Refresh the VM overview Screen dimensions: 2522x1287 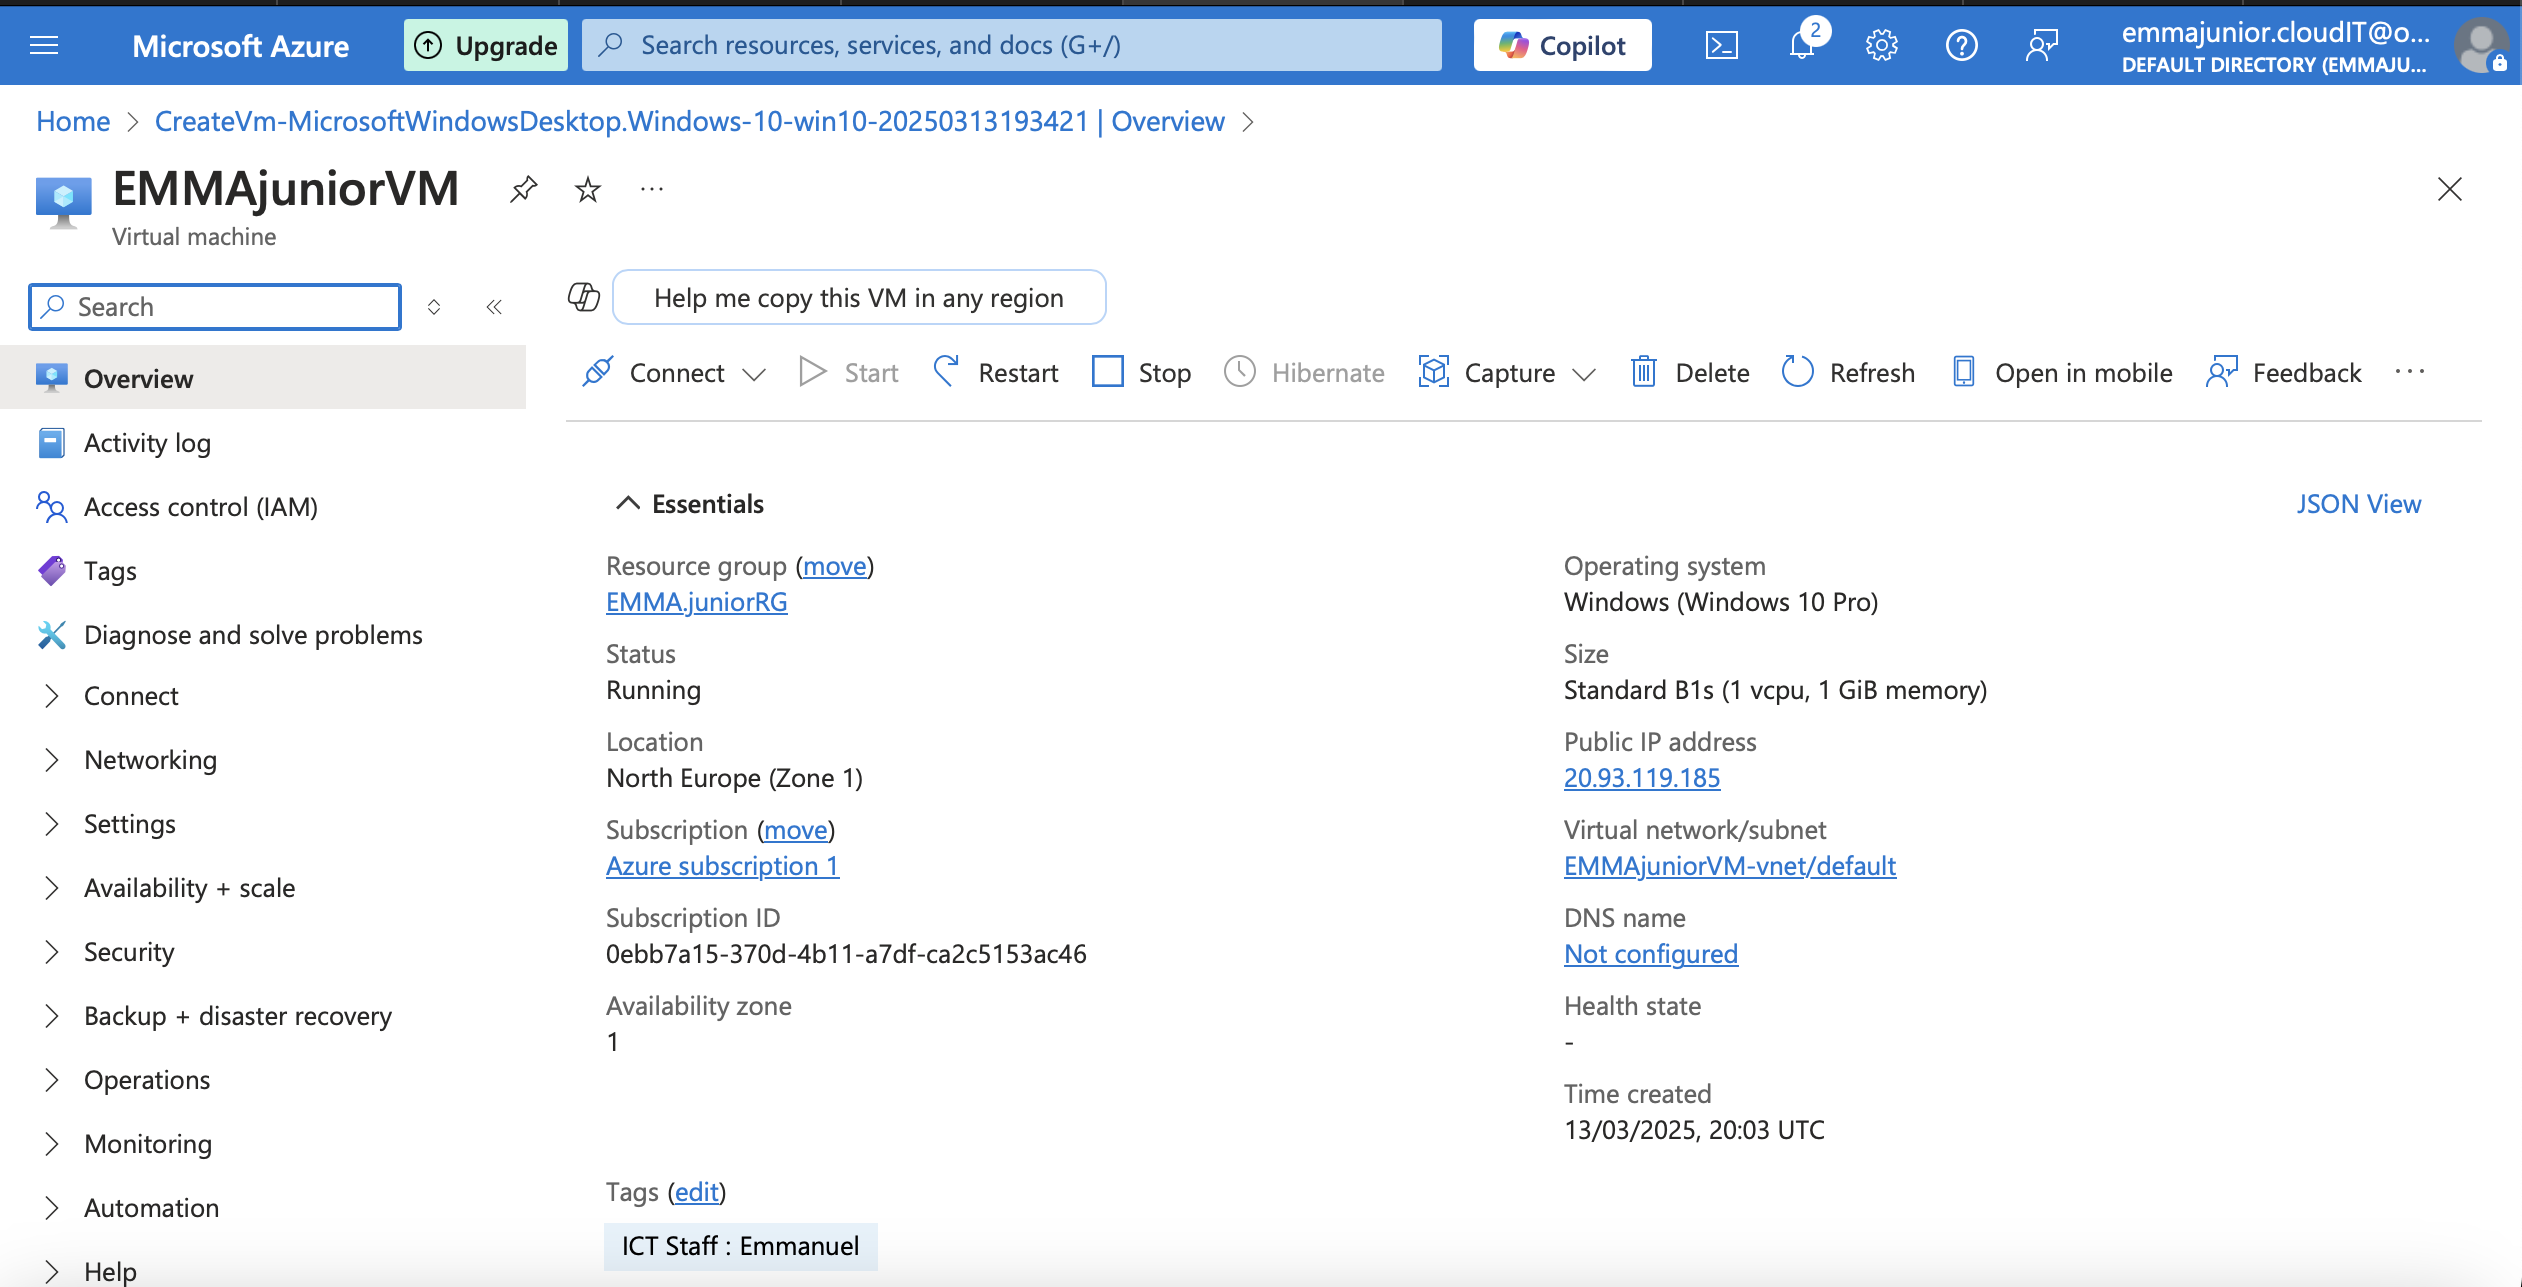(x=1849, y=373)
